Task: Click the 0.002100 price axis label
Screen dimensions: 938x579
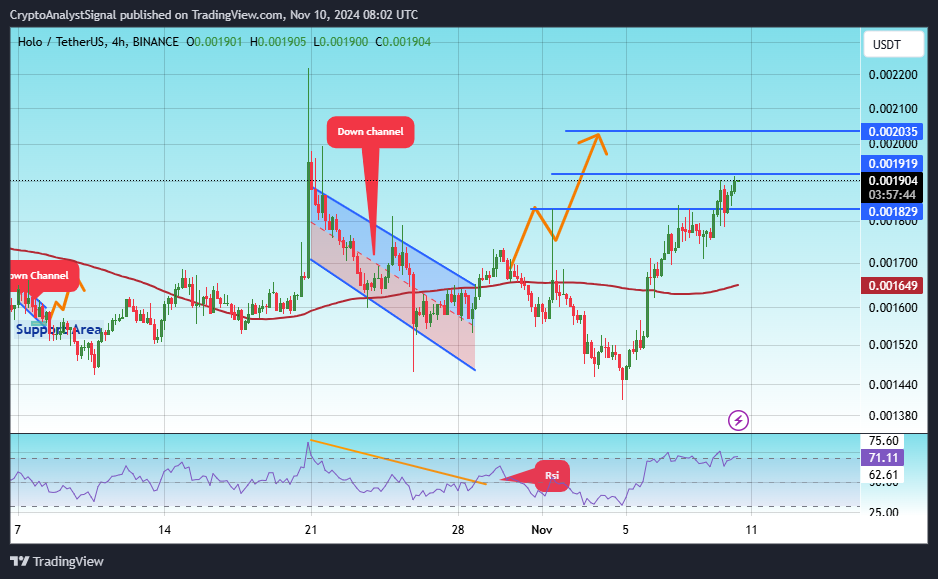Action: 893,109
